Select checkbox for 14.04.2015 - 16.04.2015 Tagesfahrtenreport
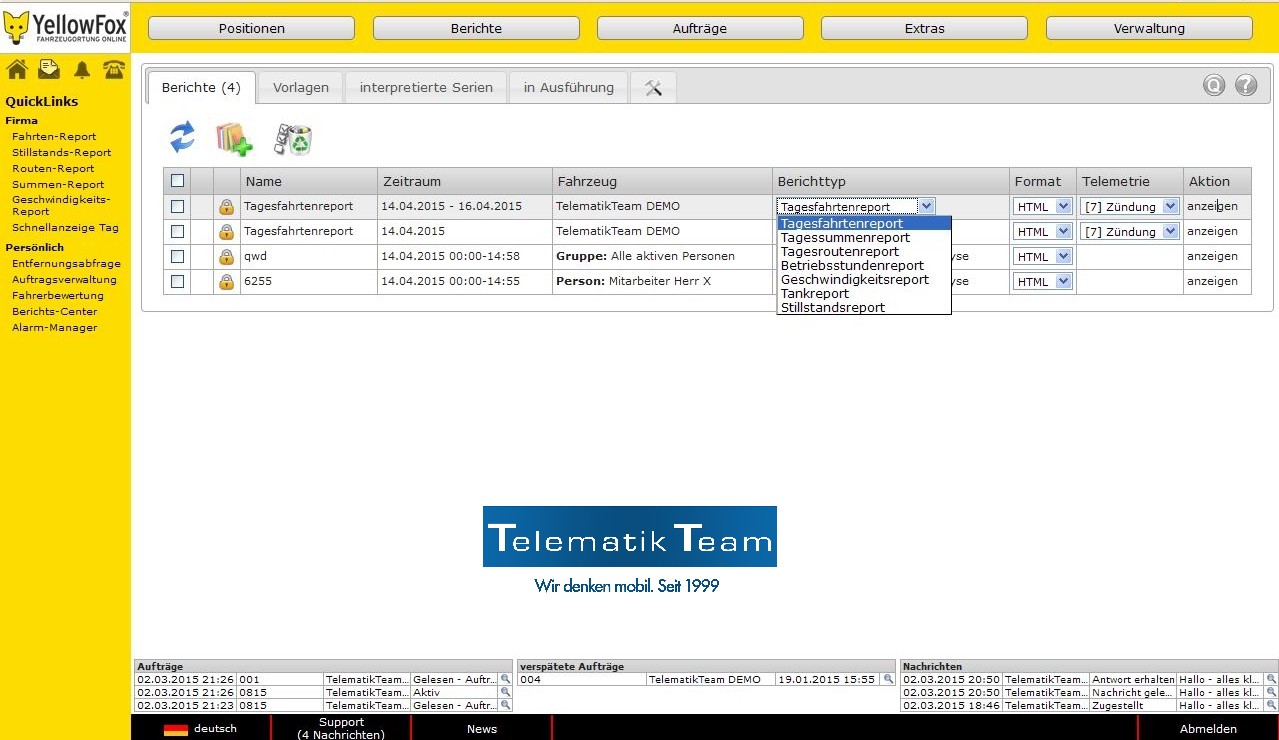Viewport: 1279px width, 740px height. [177, 207]
